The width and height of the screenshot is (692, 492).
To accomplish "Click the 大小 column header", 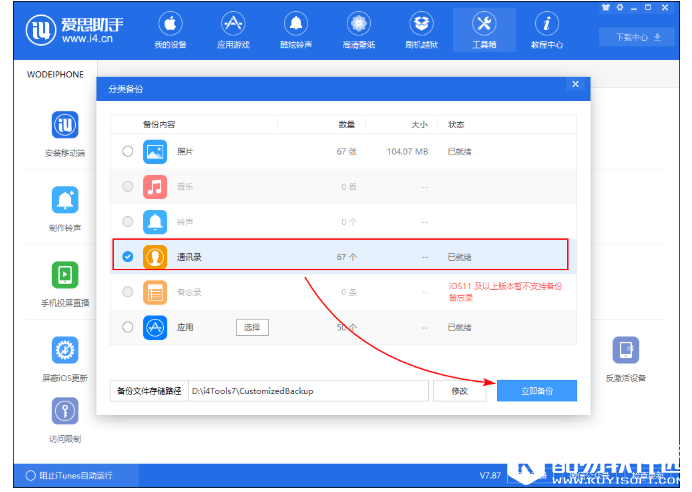I will click(419, 124).
